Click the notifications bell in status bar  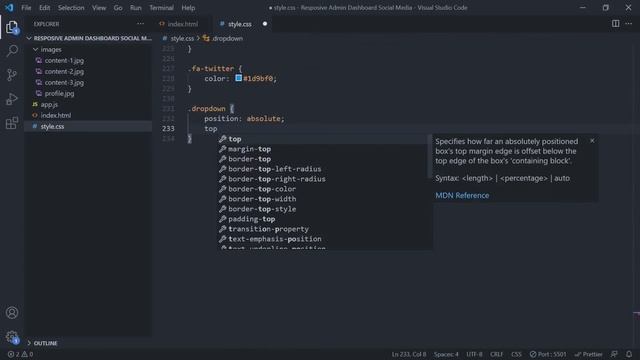pyautogui.click(x=629, y=354)
